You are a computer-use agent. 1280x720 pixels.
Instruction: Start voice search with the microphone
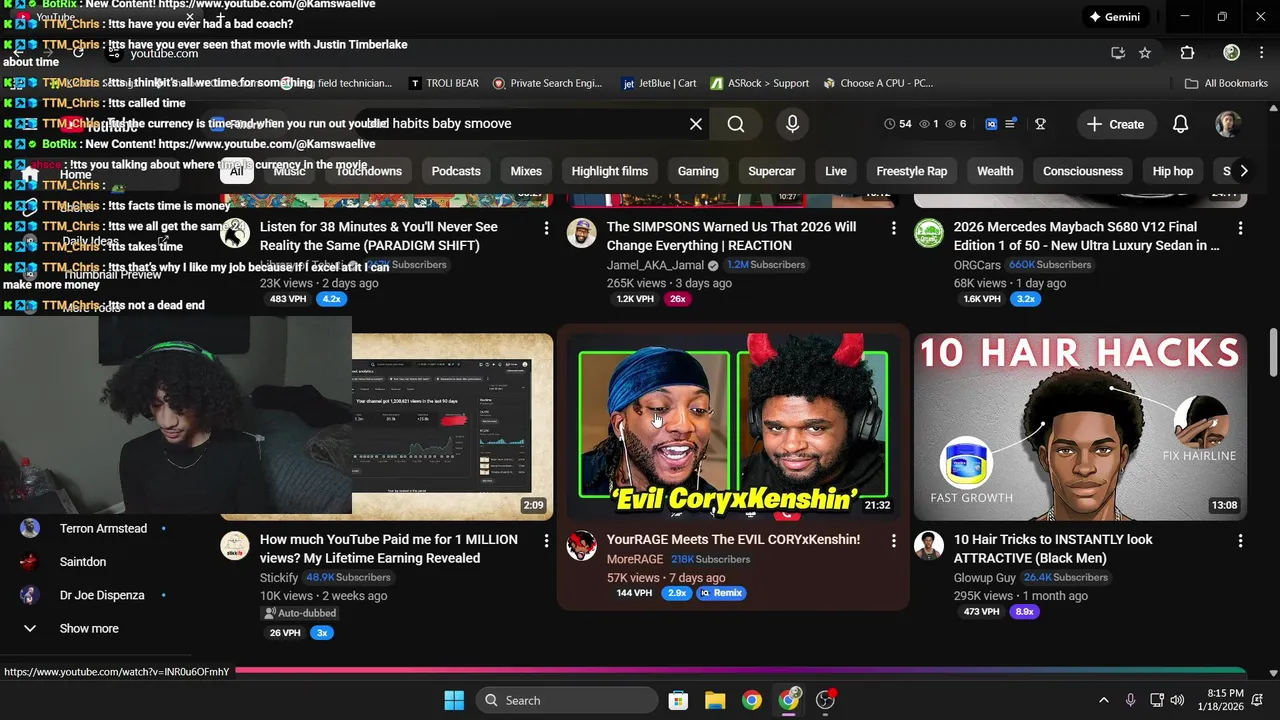point(792,124)
